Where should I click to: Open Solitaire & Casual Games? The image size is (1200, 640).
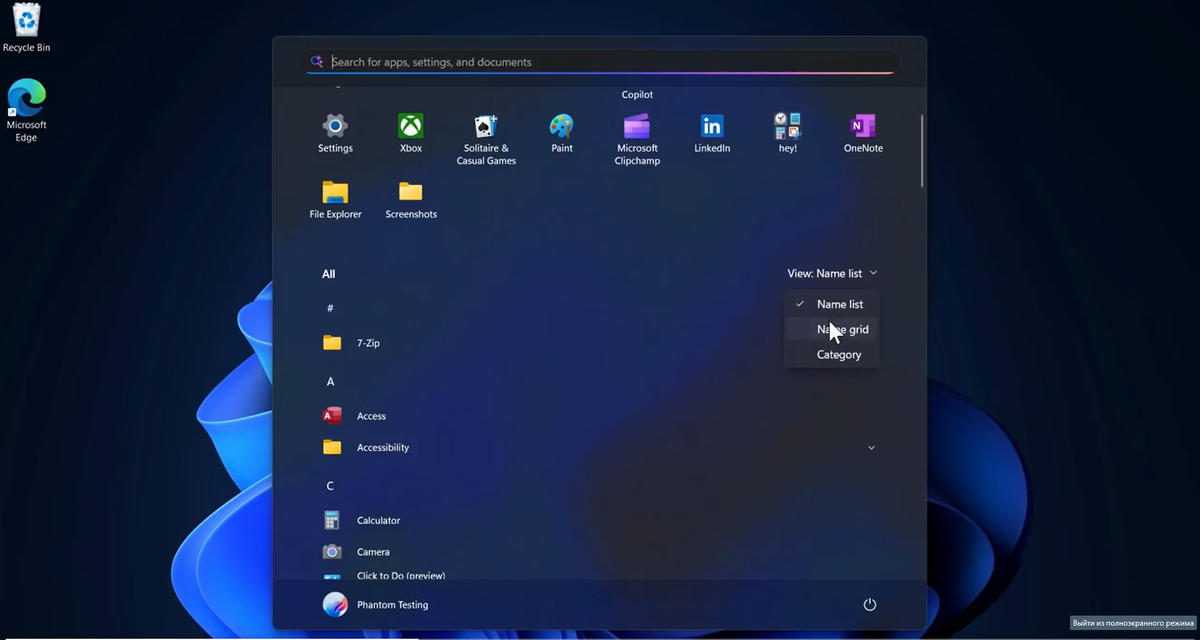click(486, 126)
